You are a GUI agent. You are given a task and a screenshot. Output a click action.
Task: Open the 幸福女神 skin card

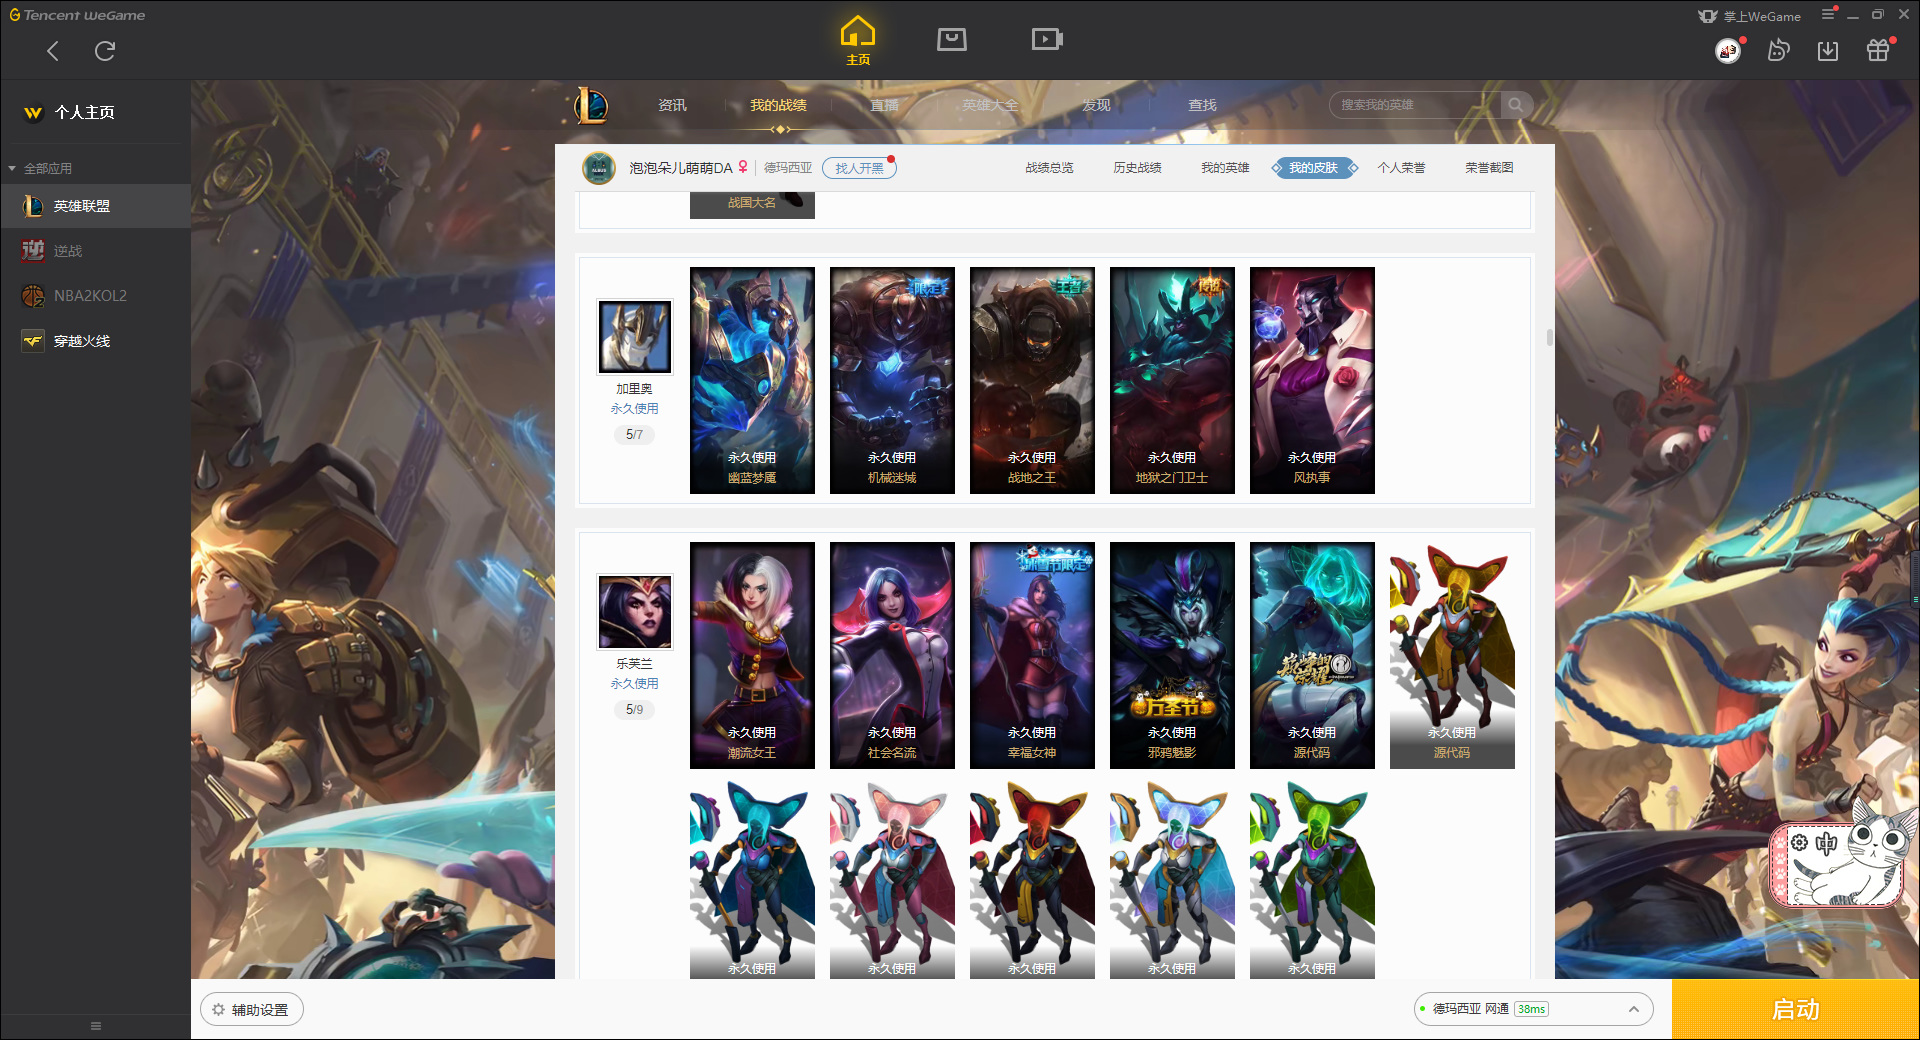[x=1032, y=655]
